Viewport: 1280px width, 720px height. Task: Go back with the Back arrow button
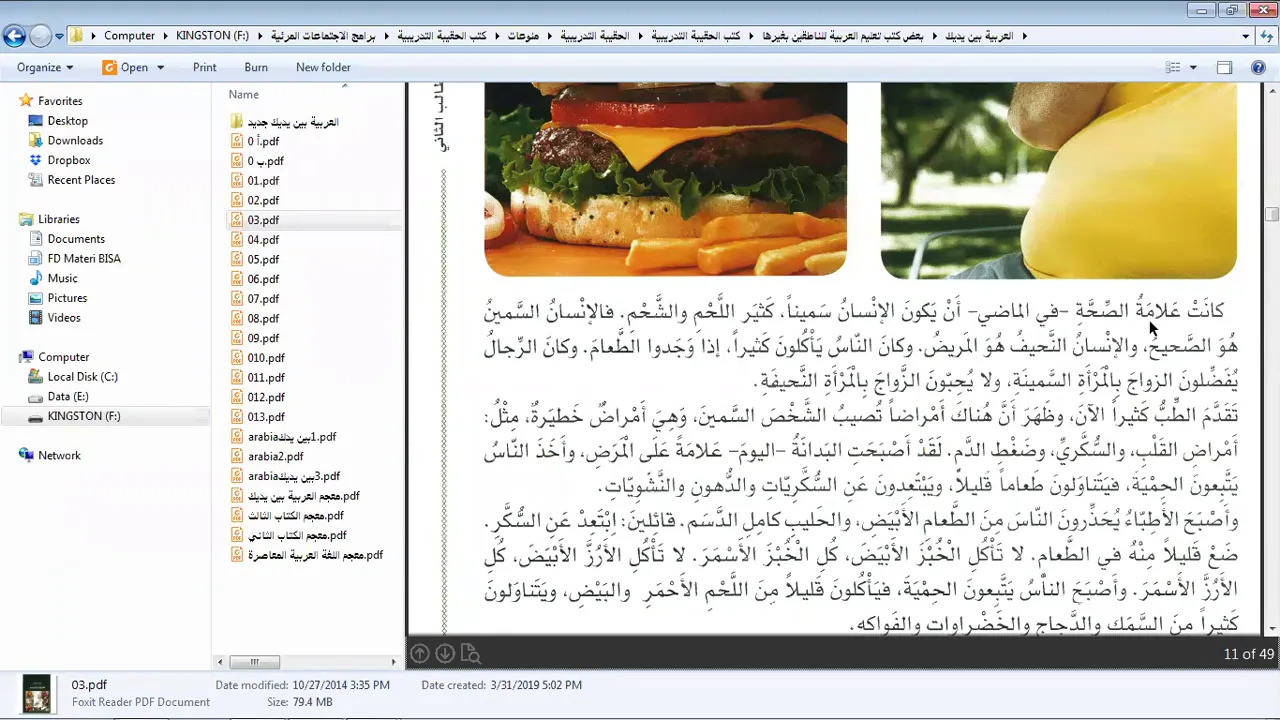14,36
